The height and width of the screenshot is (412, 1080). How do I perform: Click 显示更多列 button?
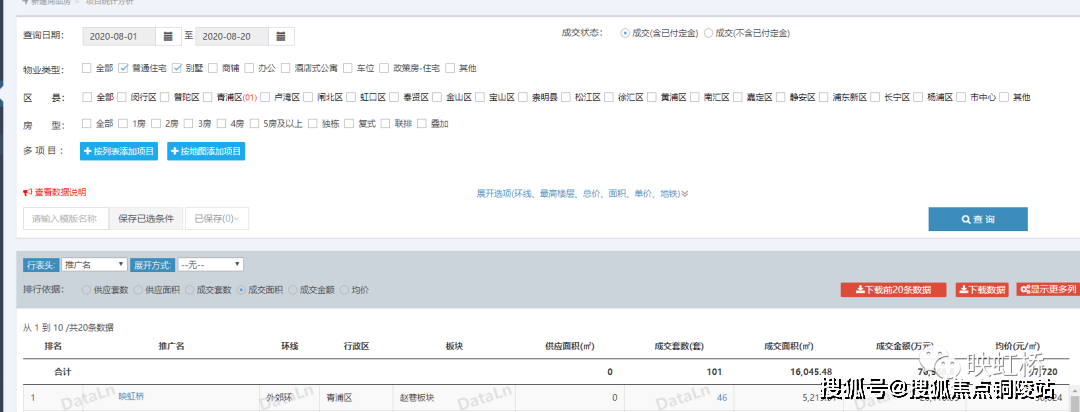coord(1048,290)
